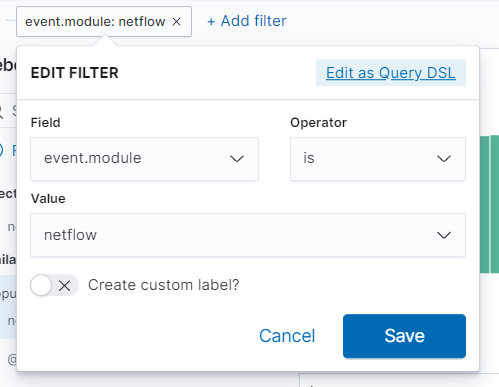Screen dimensions: 499x387
Task: Expand the Value dropdown chevron
Action: pos(444,235)
